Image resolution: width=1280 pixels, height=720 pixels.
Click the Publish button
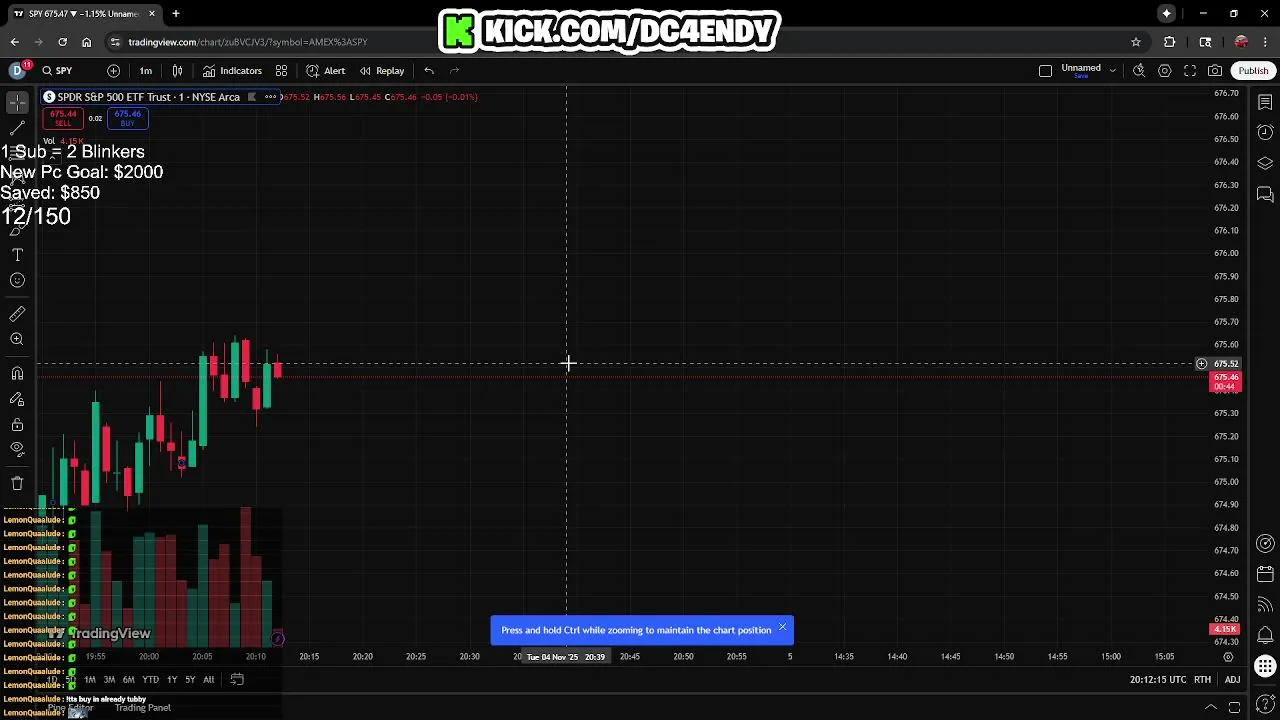point(1253,71)
